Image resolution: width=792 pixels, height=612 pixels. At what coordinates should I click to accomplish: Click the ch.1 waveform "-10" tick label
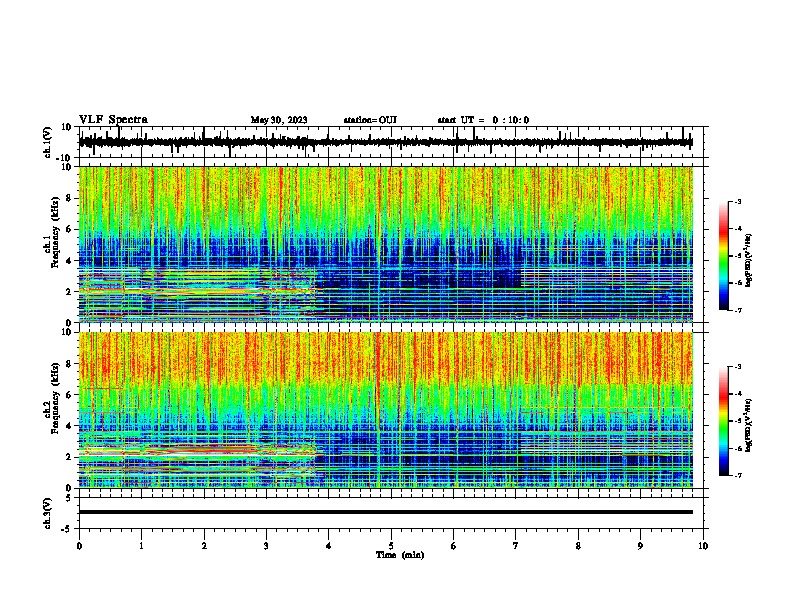65,158
